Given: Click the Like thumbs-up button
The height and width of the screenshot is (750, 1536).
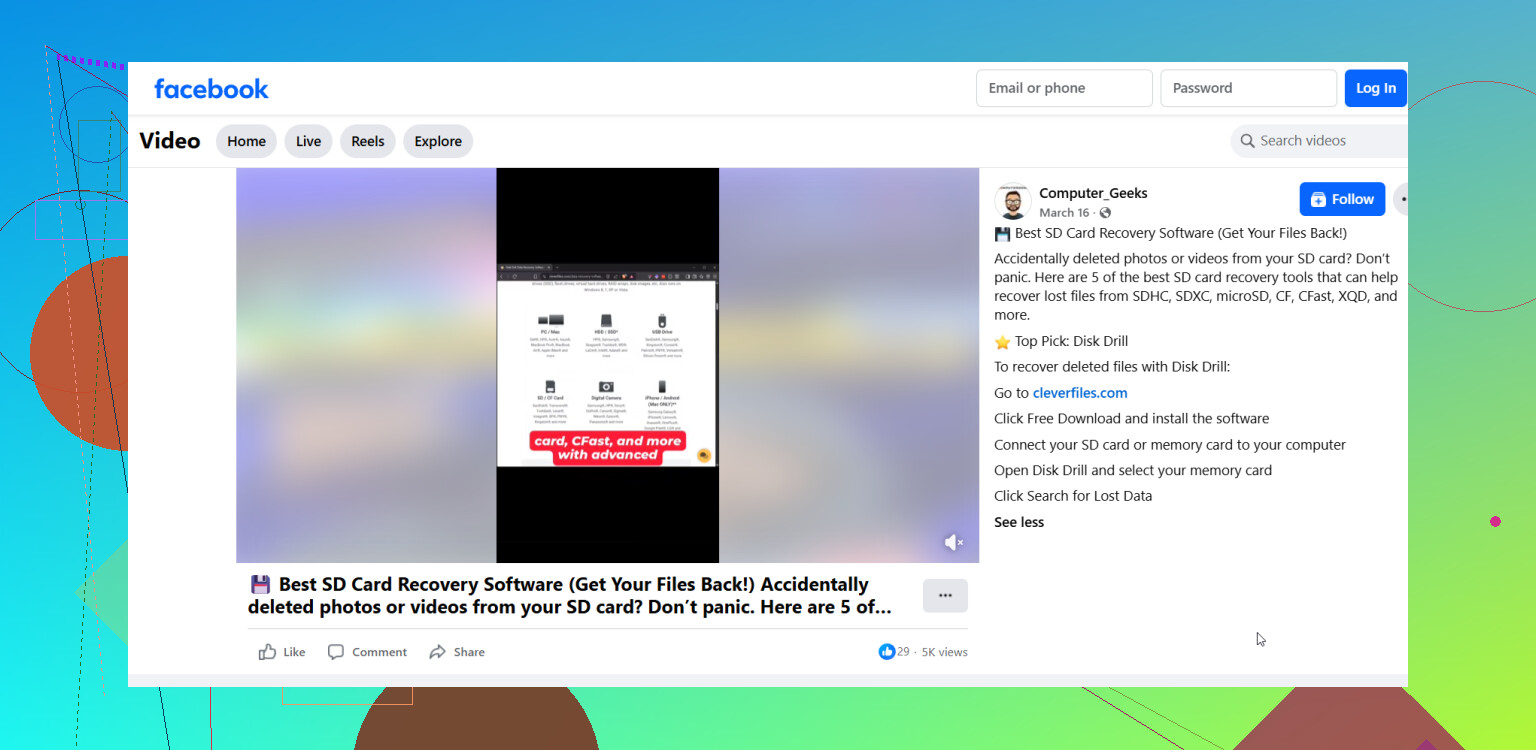Looking at the screenshot, I should (x=282, y=652).
